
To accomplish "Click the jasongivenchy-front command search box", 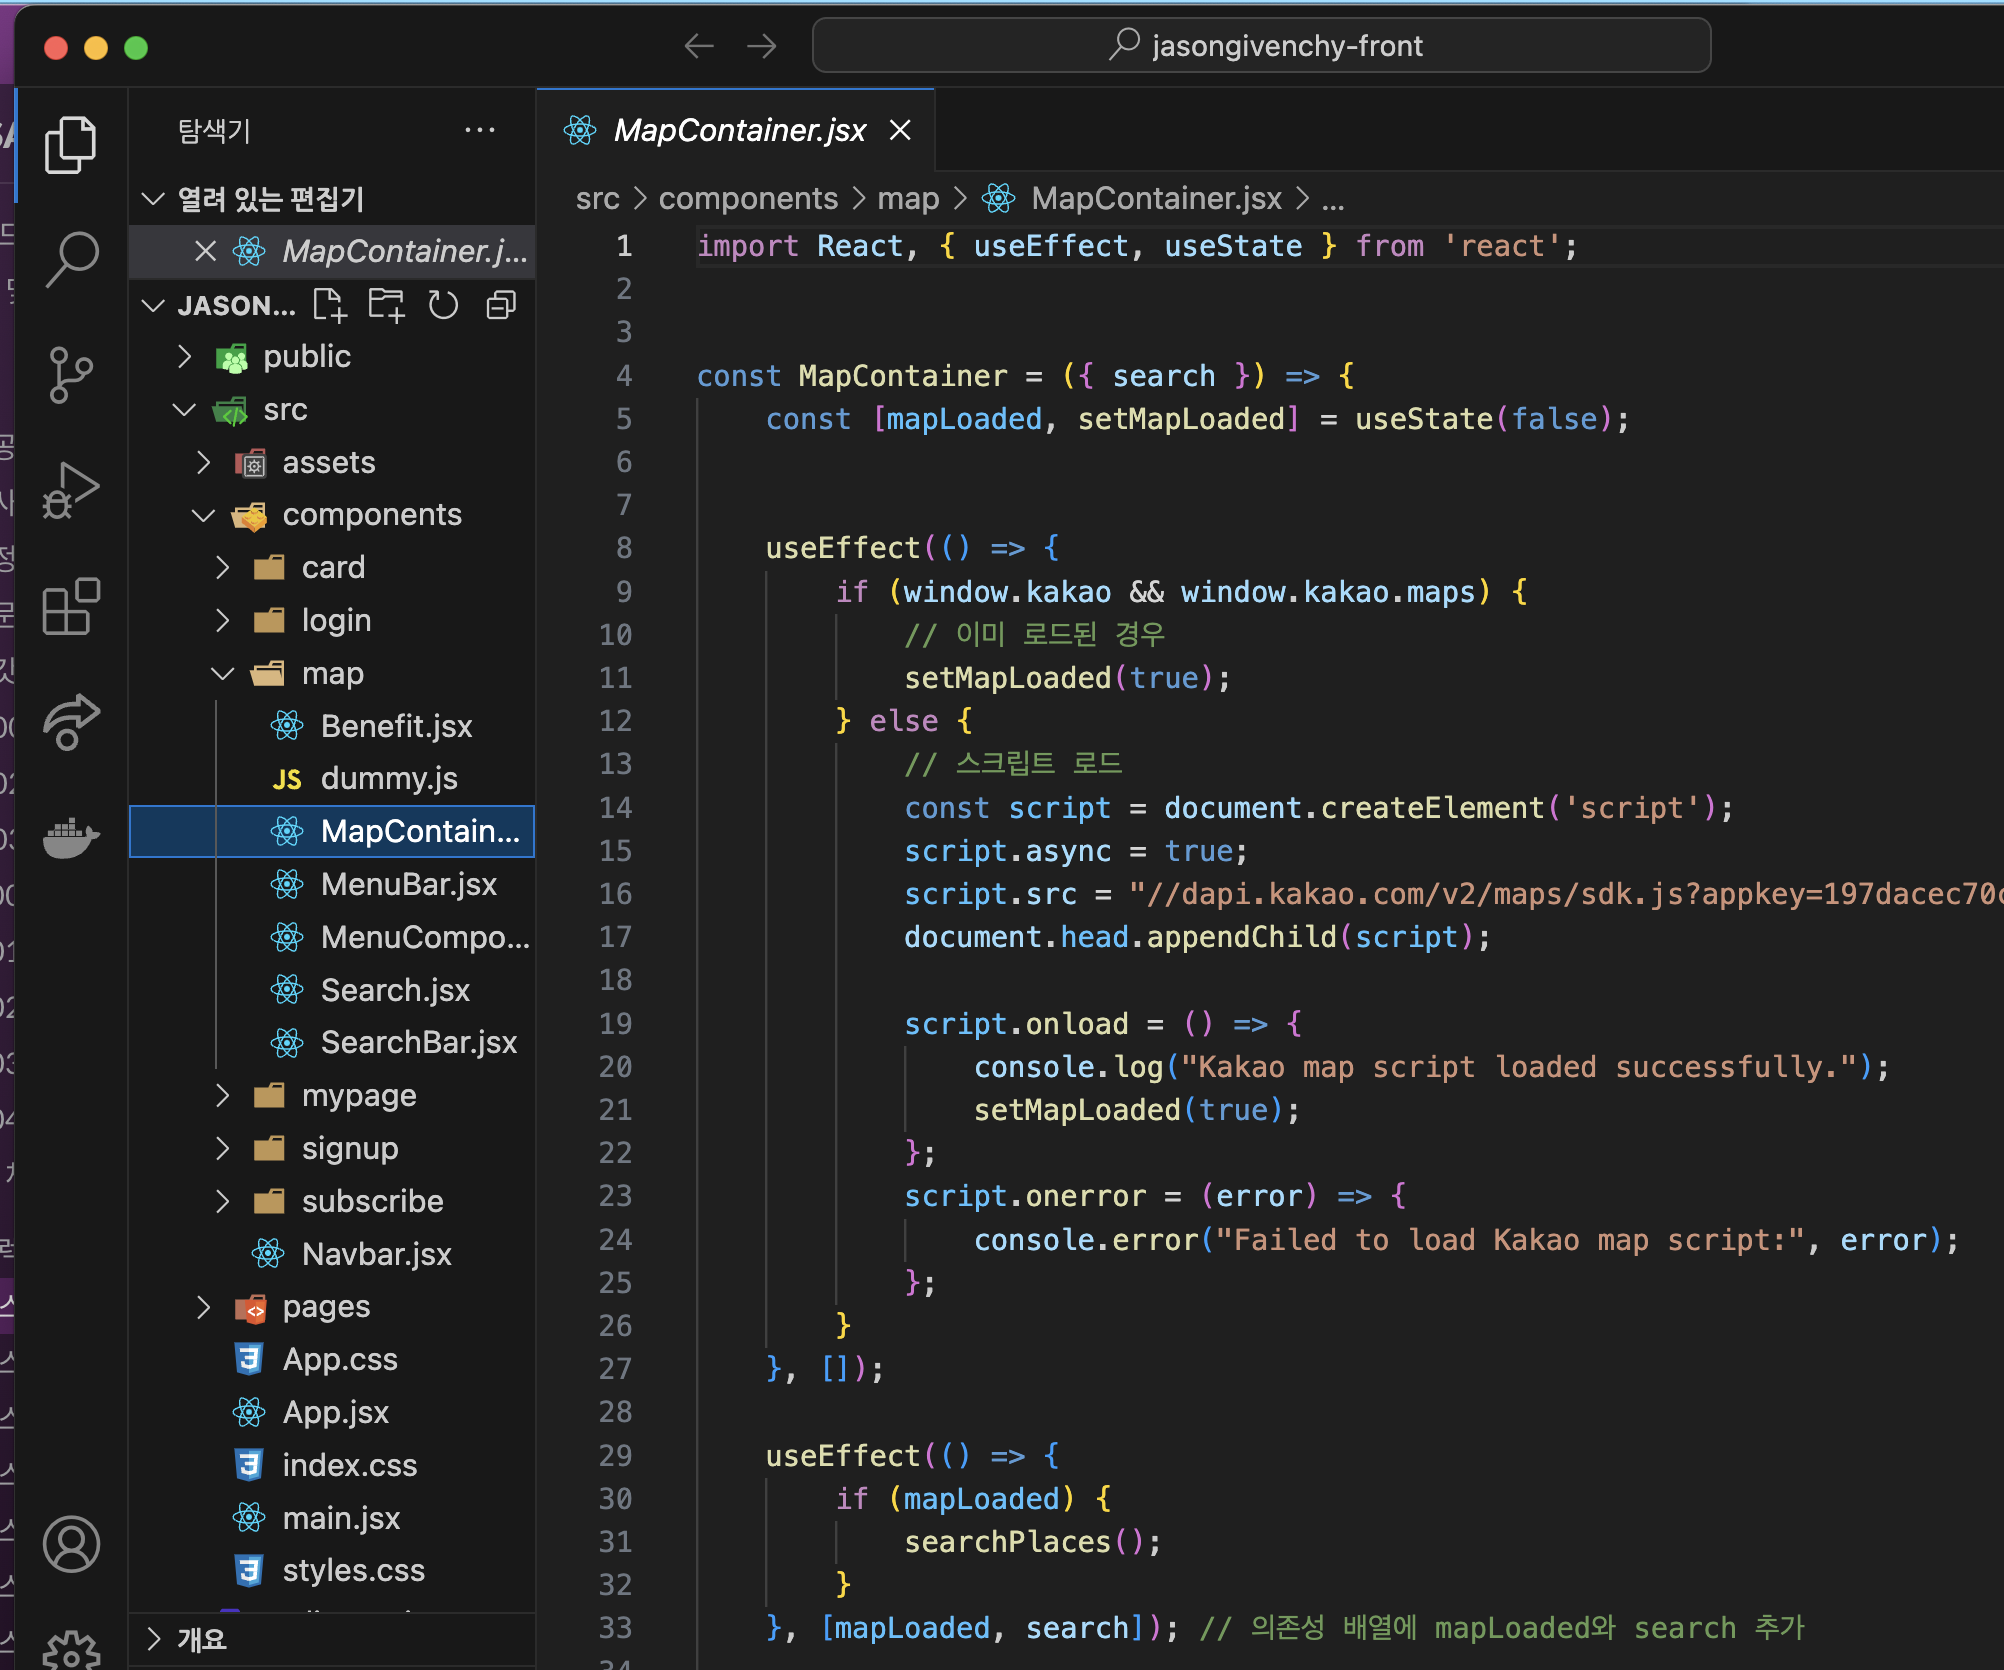I will pos(1261,46).
